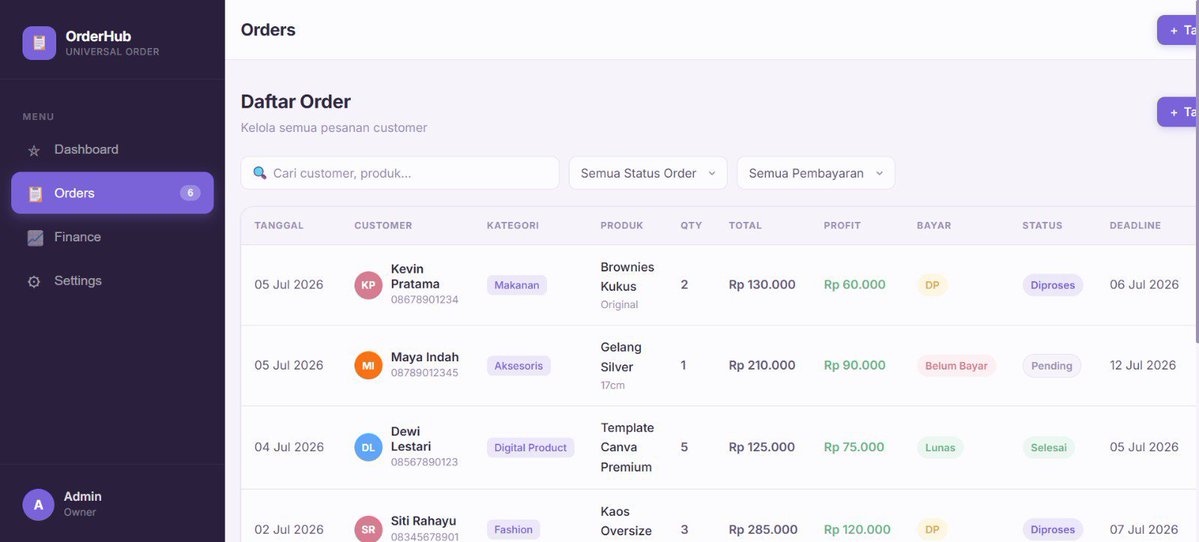Click the KATEGORI column header
The width and height of the screenshot is (1199, 542).
click(x=512, y=226)
